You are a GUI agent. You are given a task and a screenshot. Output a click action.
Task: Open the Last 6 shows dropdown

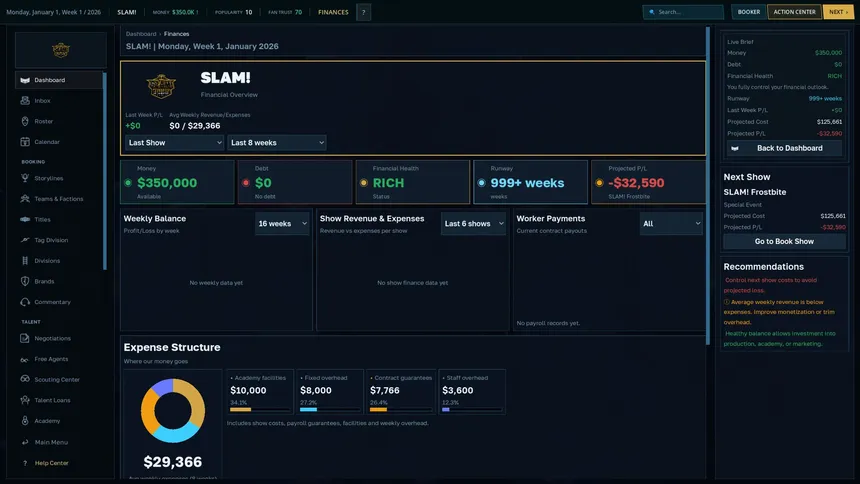click(x=473, y=224)
